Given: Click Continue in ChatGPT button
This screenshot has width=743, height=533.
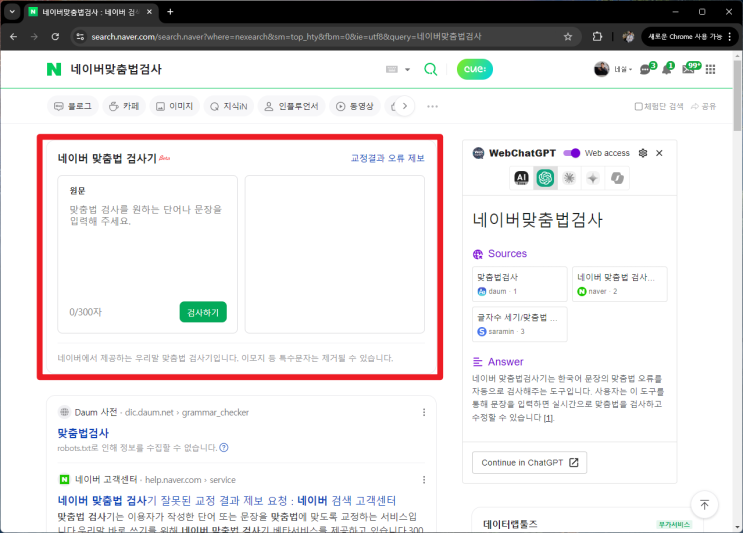Looking at the screenshot, I should pos(529,462).
